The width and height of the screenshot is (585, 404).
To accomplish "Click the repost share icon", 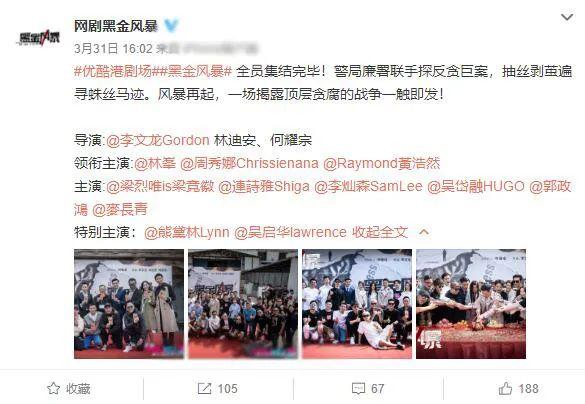I will point(204,388).
